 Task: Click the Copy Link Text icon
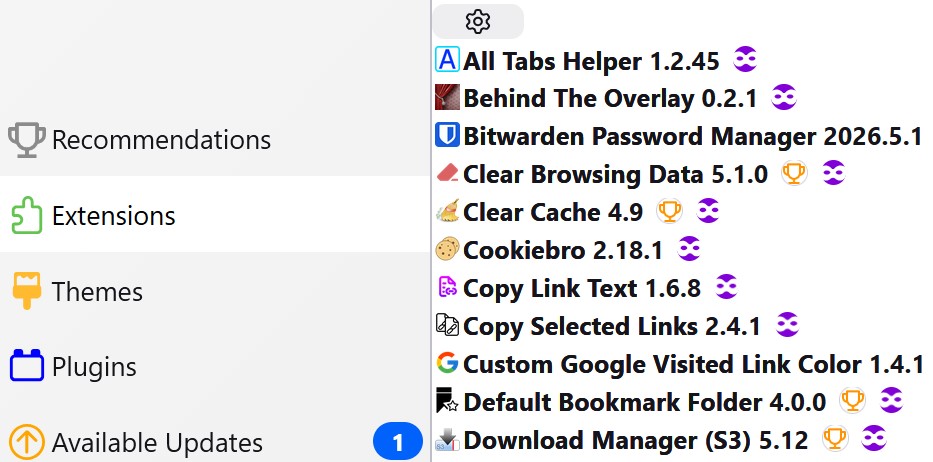tap(447, 288)
